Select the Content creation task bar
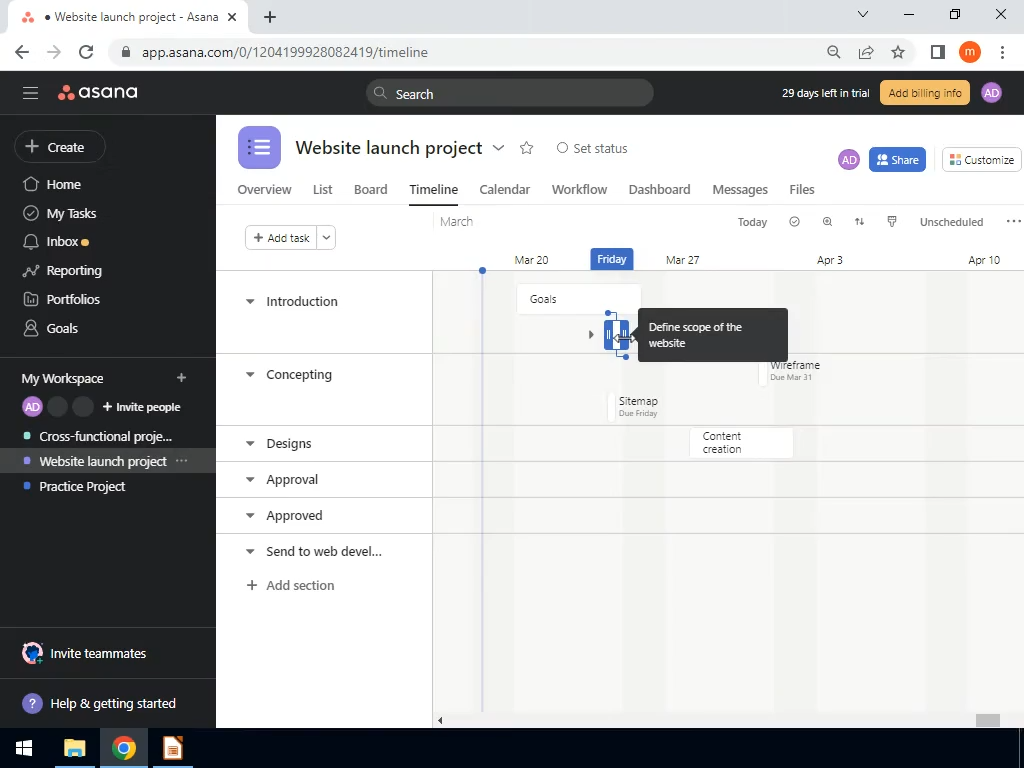Viewport: 1024px width, 768px height. 741,443
